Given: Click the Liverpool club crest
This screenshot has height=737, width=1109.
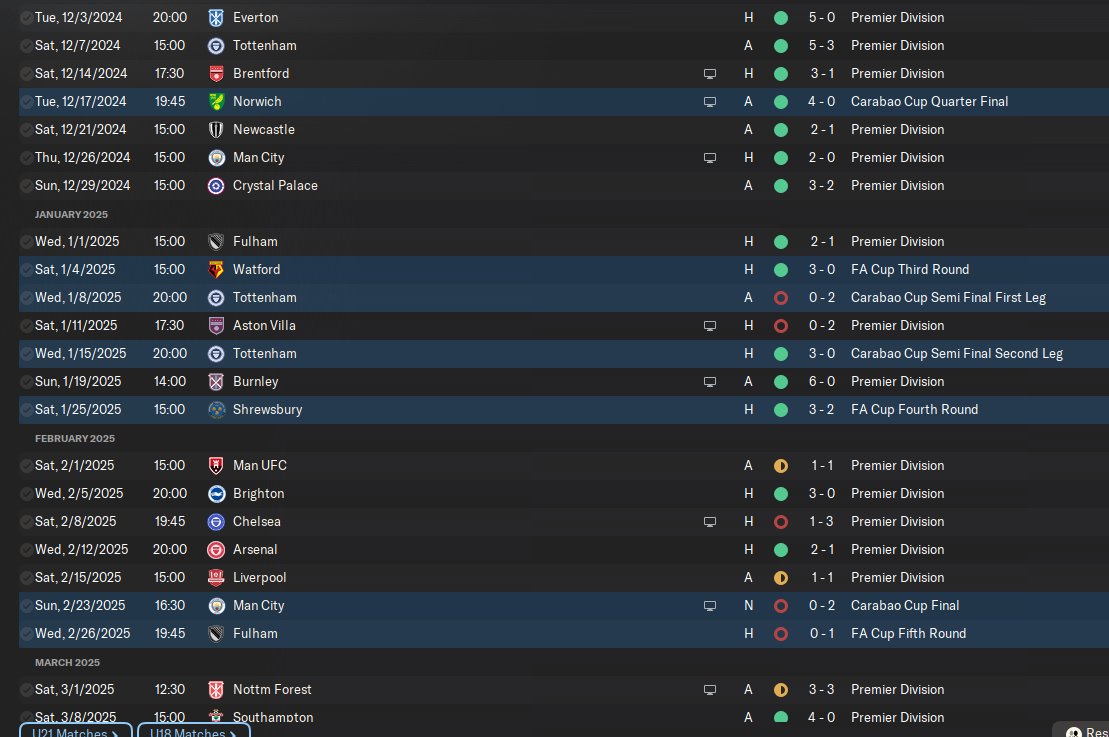Looking at the screenshot, I should pos(216,578).
